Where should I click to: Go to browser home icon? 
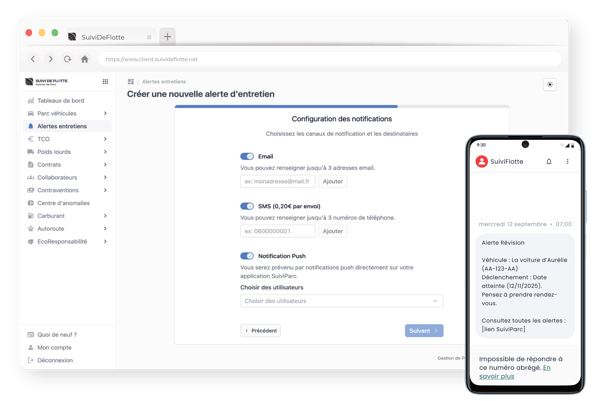pos(85,59)
